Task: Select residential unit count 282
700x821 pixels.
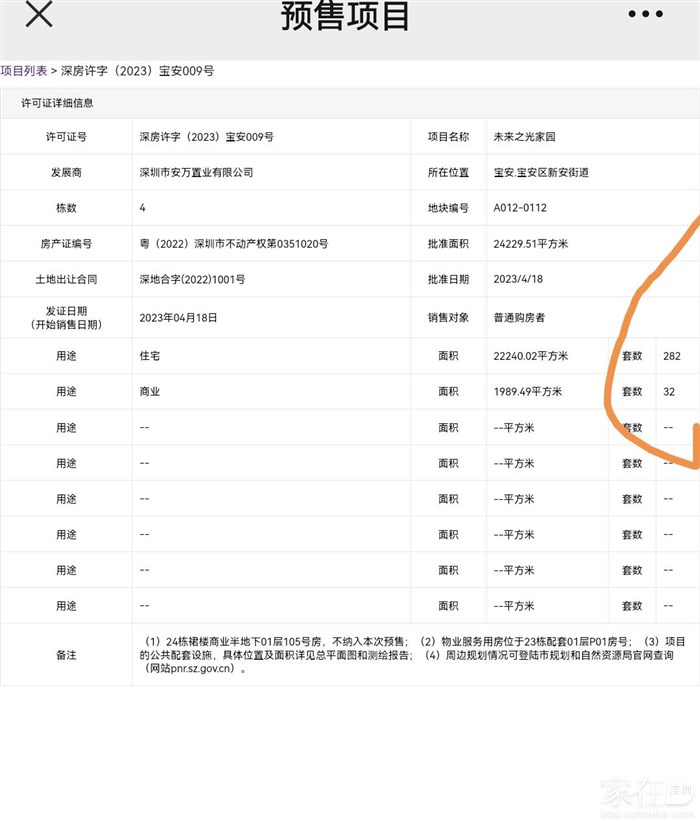Action: click(671, 356)
